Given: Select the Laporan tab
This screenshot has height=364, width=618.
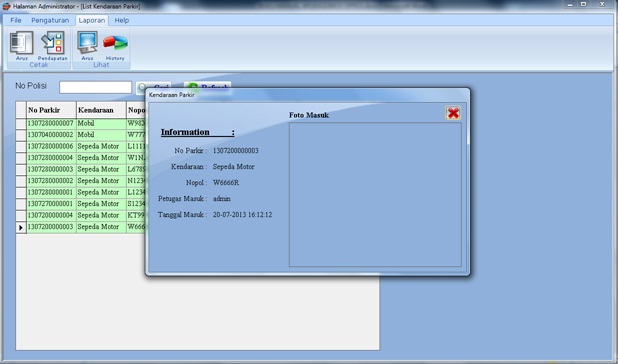Looking at the screenshot, I should pos(92,20).
